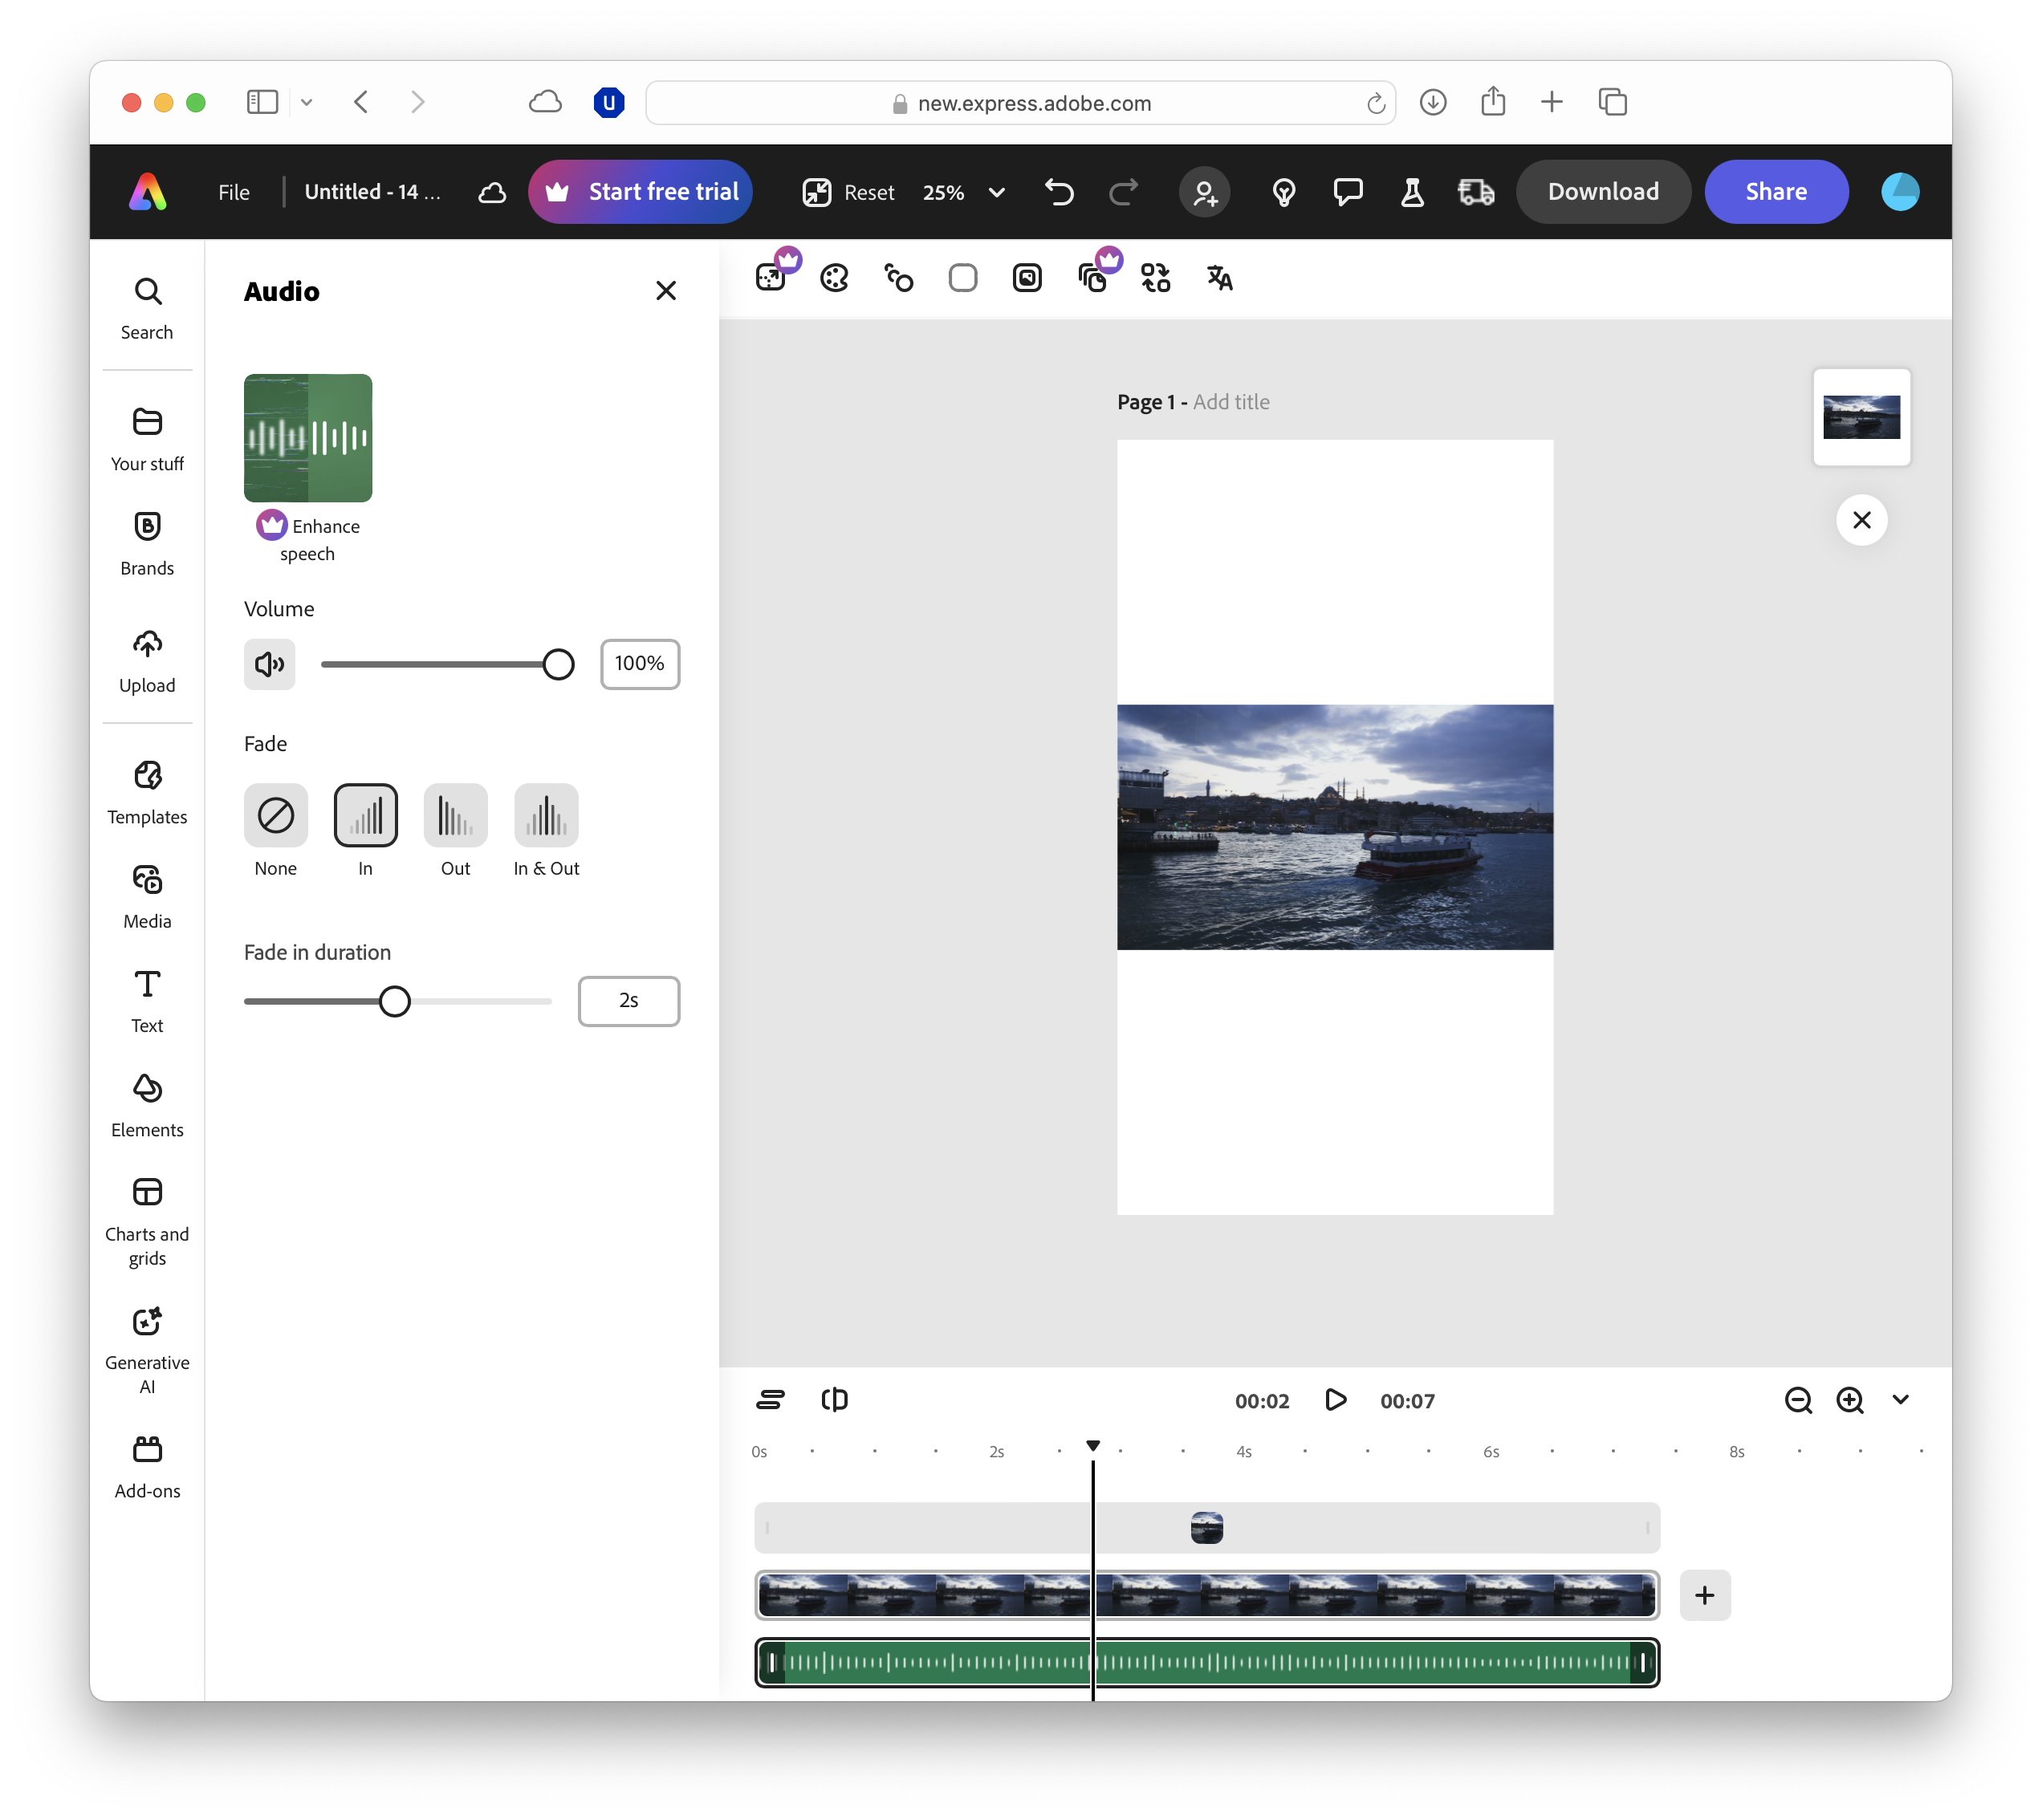Open the Generative AI panel

[x=147, y=1351]
